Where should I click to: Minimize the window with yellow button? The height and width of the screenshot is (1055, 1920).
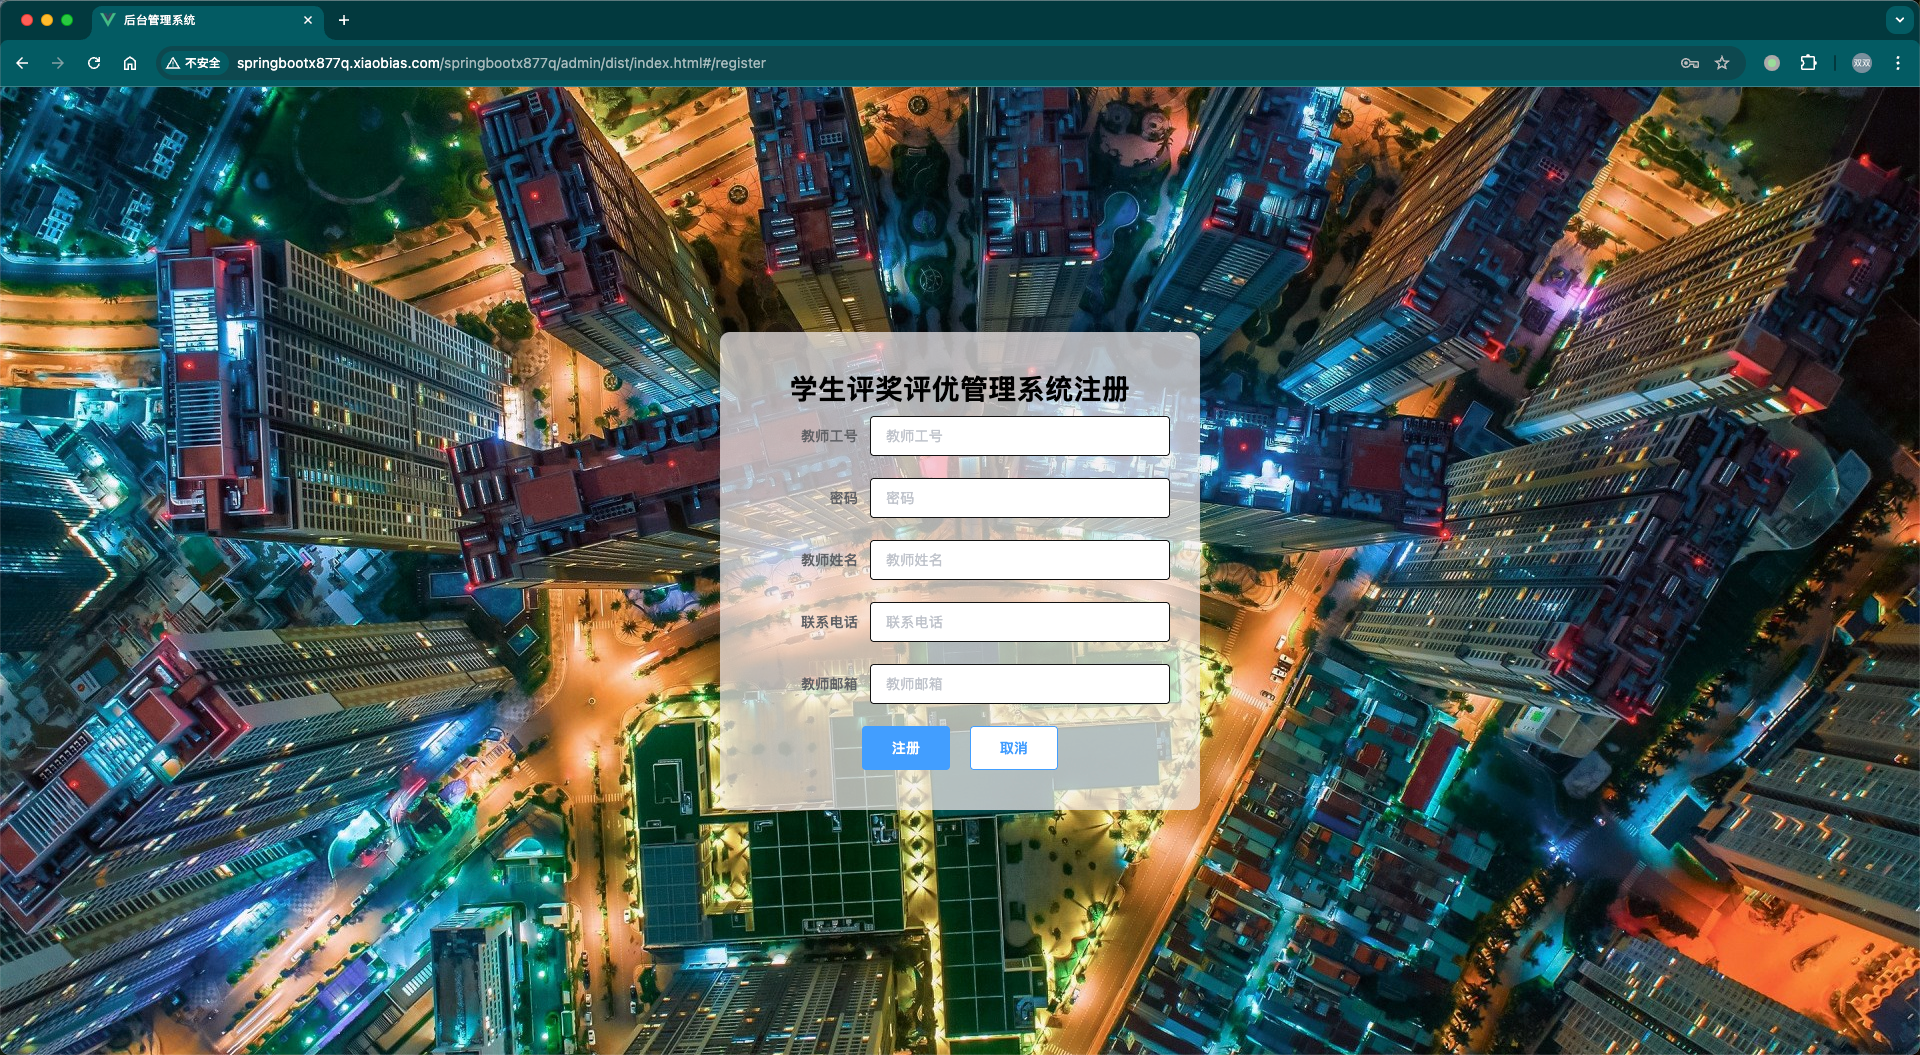tap(47, 20)
